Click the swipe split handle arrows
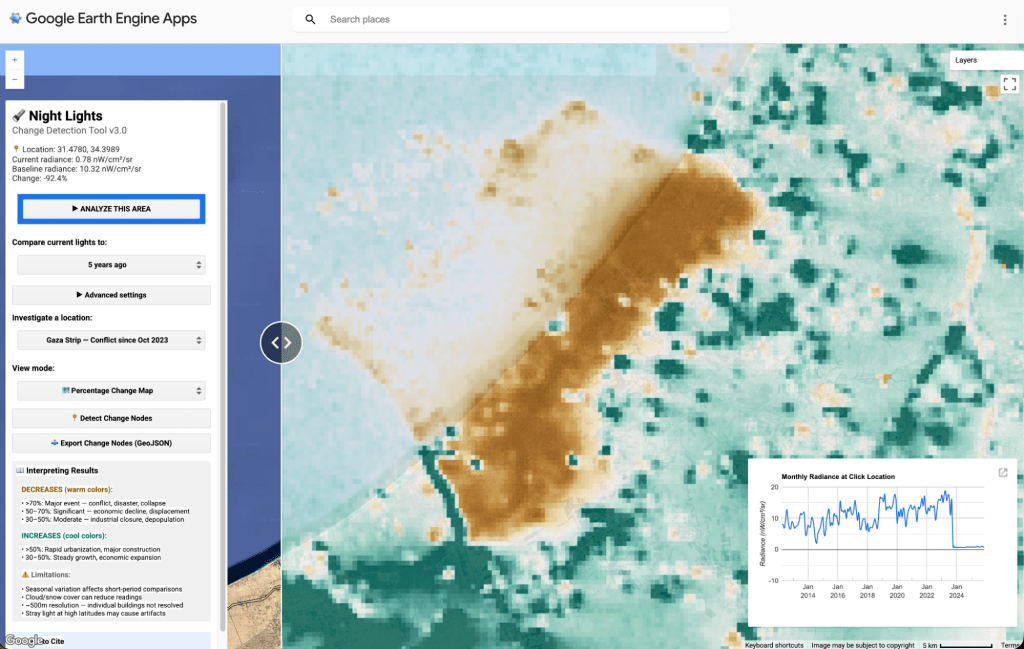 coord(281,342)
